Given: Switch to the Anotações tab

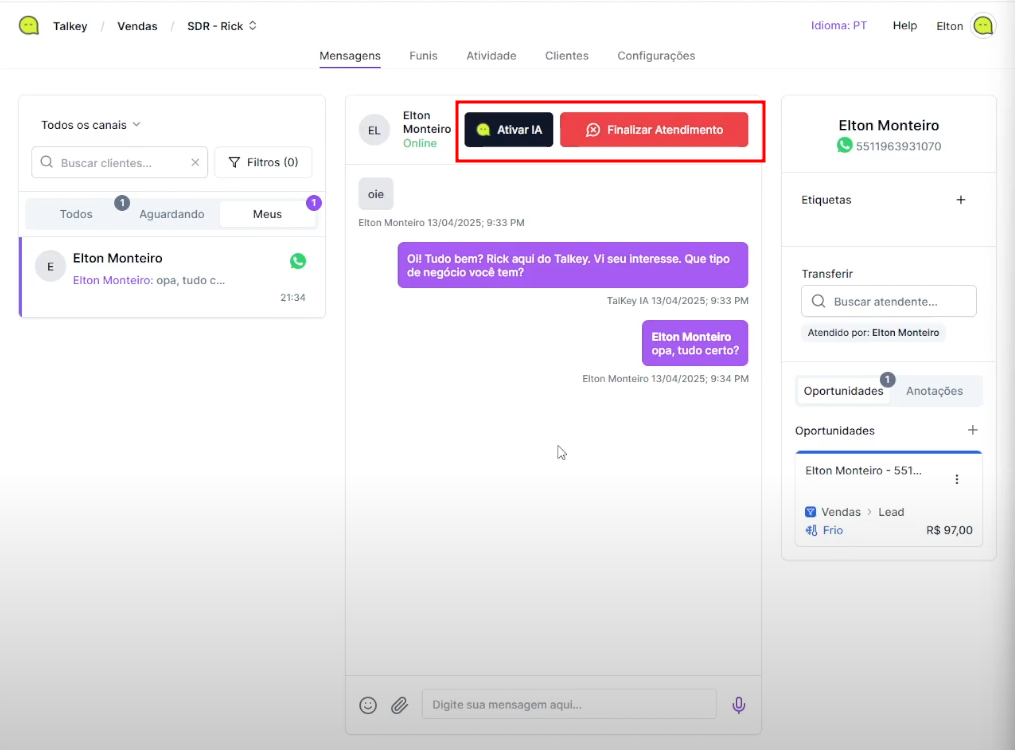Looking at the screenshot, I should click(934, 391).
